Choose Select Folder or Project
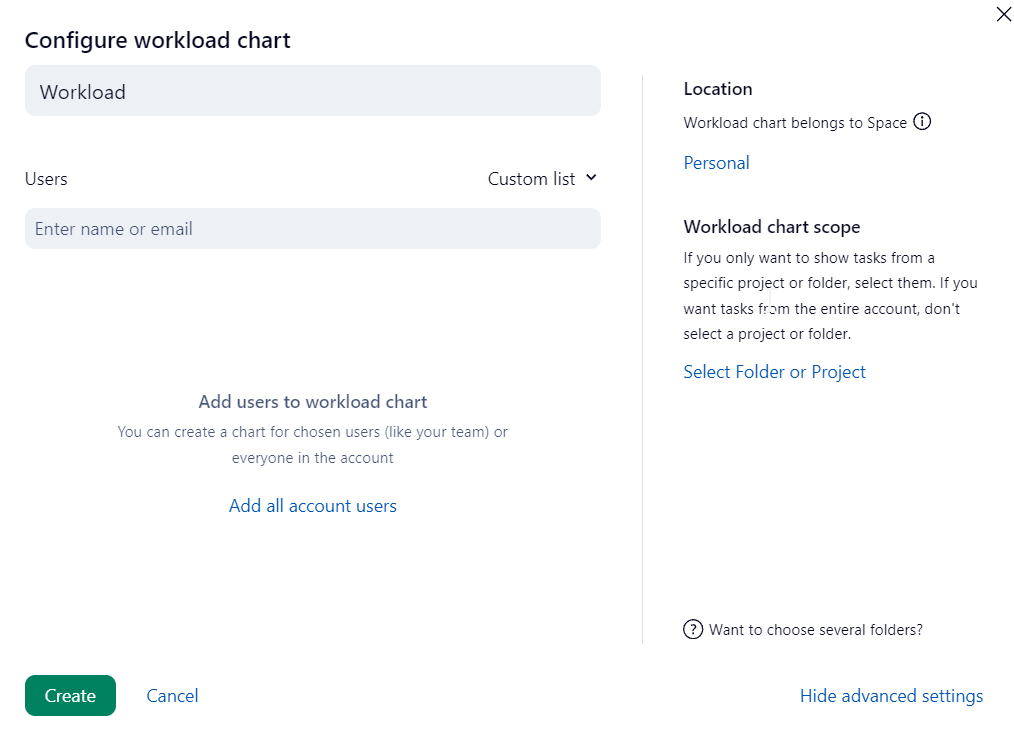The height and width of the screenshot is (733, 1014). [774, 372]
